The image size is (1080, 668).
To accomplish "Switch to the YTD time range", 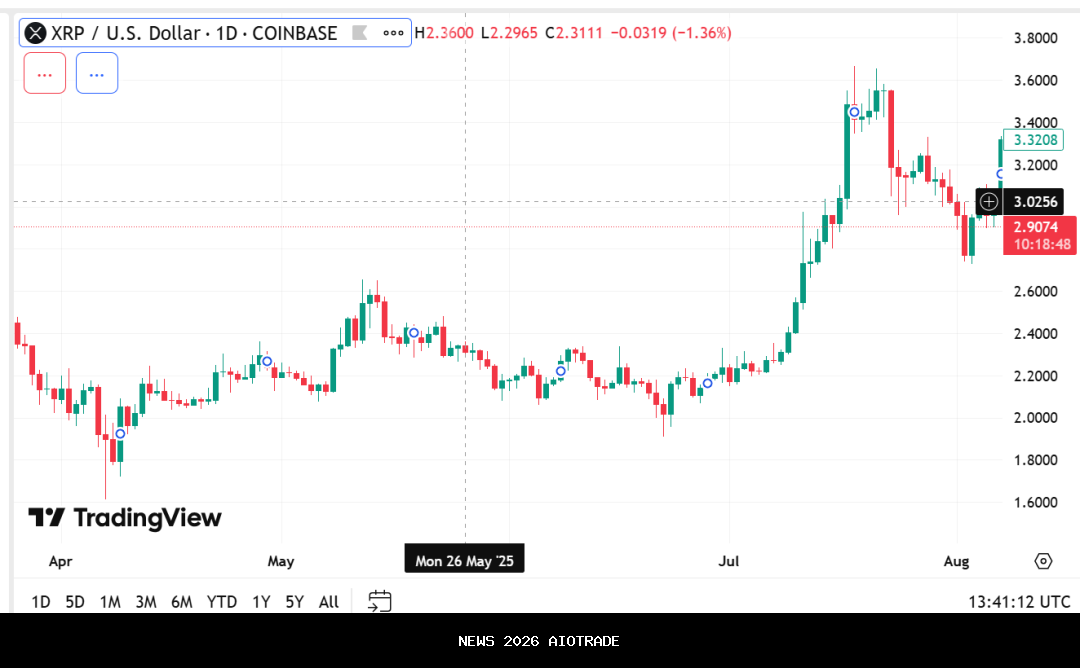I will point(221,602).
